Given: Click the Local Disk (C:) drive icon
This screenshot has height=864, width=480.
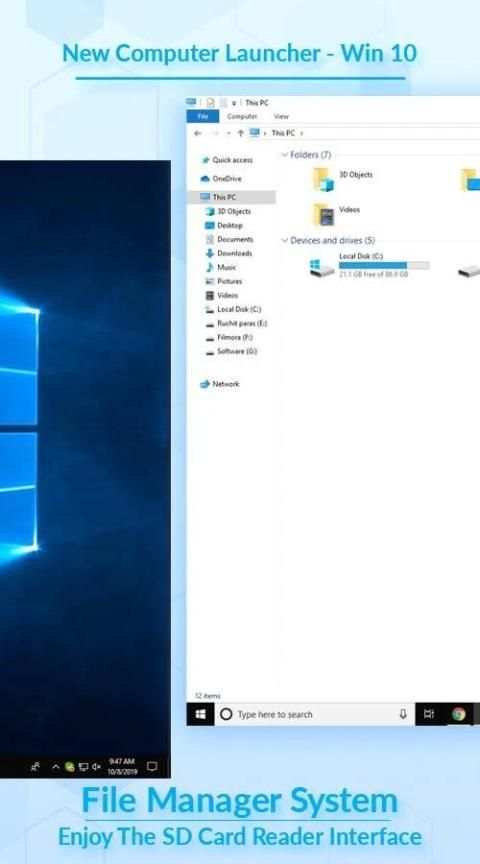Looking at the screenshot, I should pos(322,268).
